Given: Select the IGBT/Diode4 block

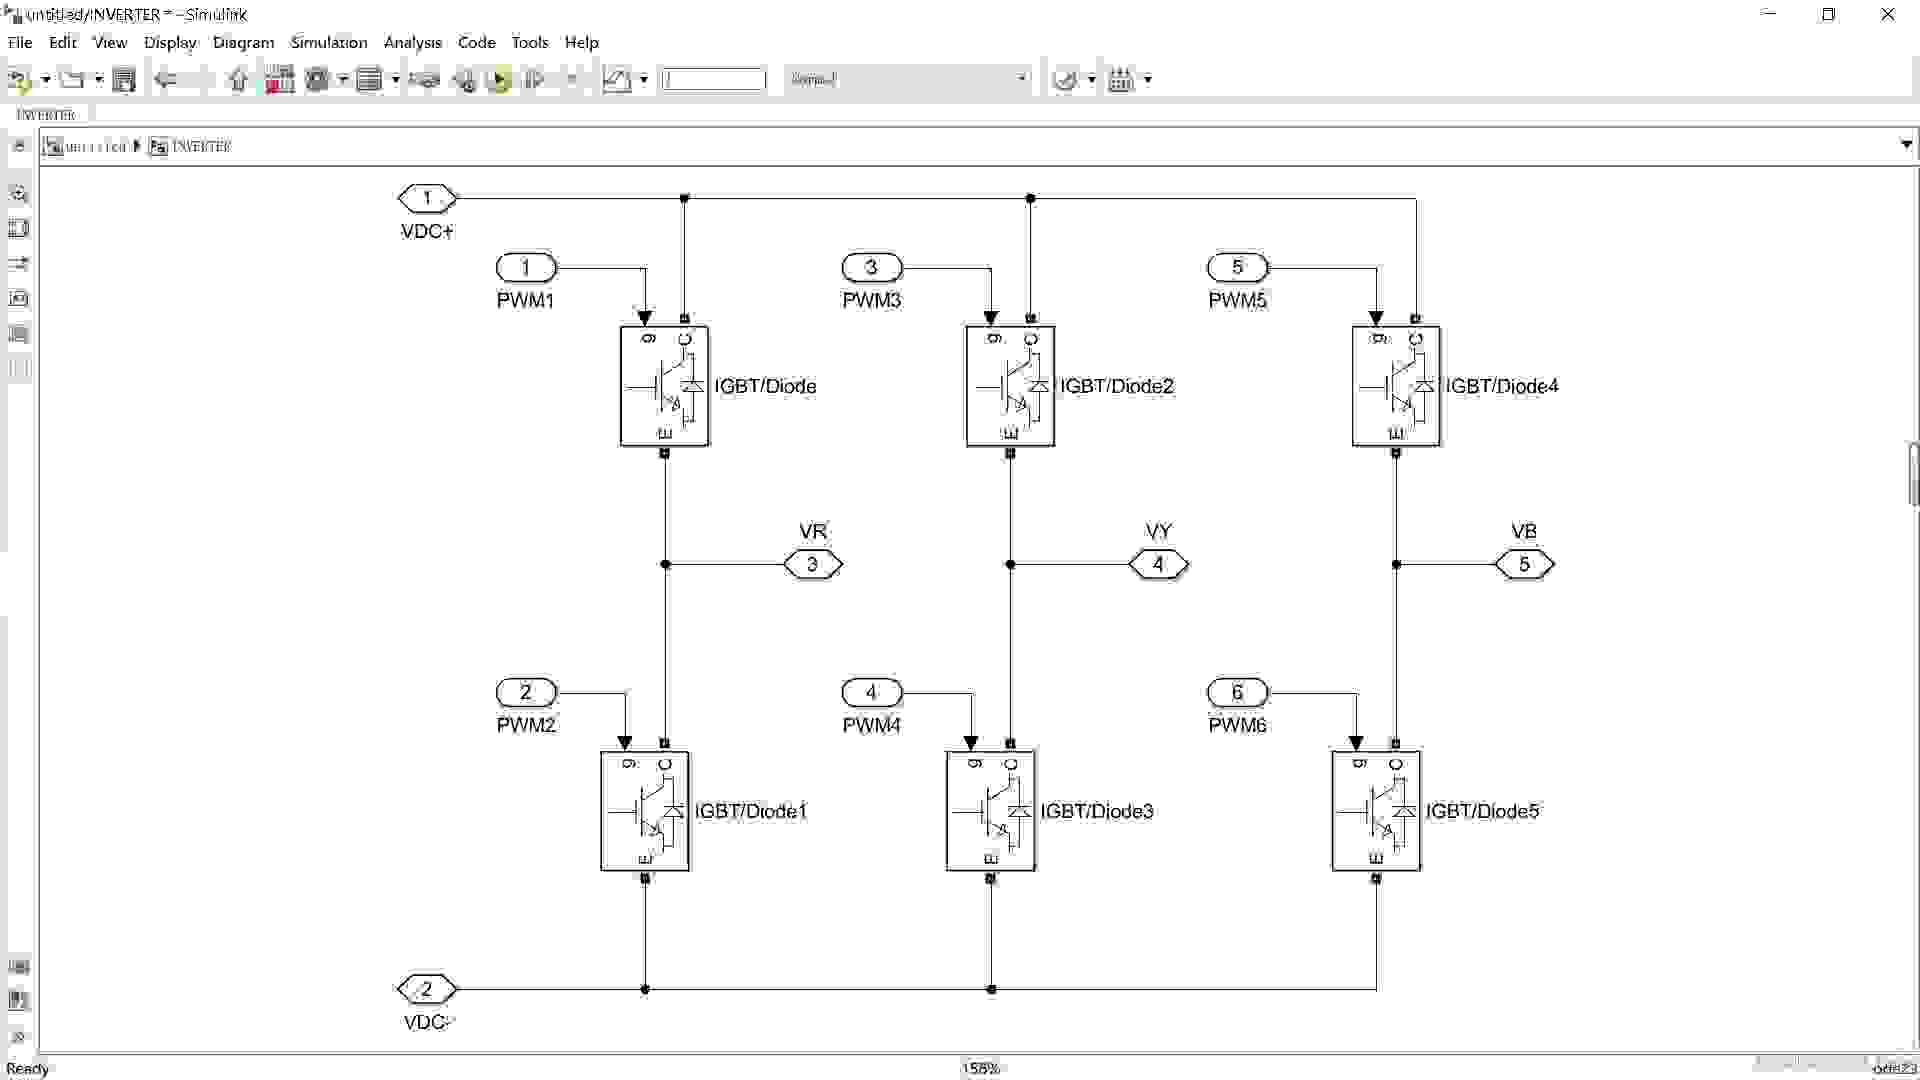Looking at the screenshot, I should (x=1396, y=386).
